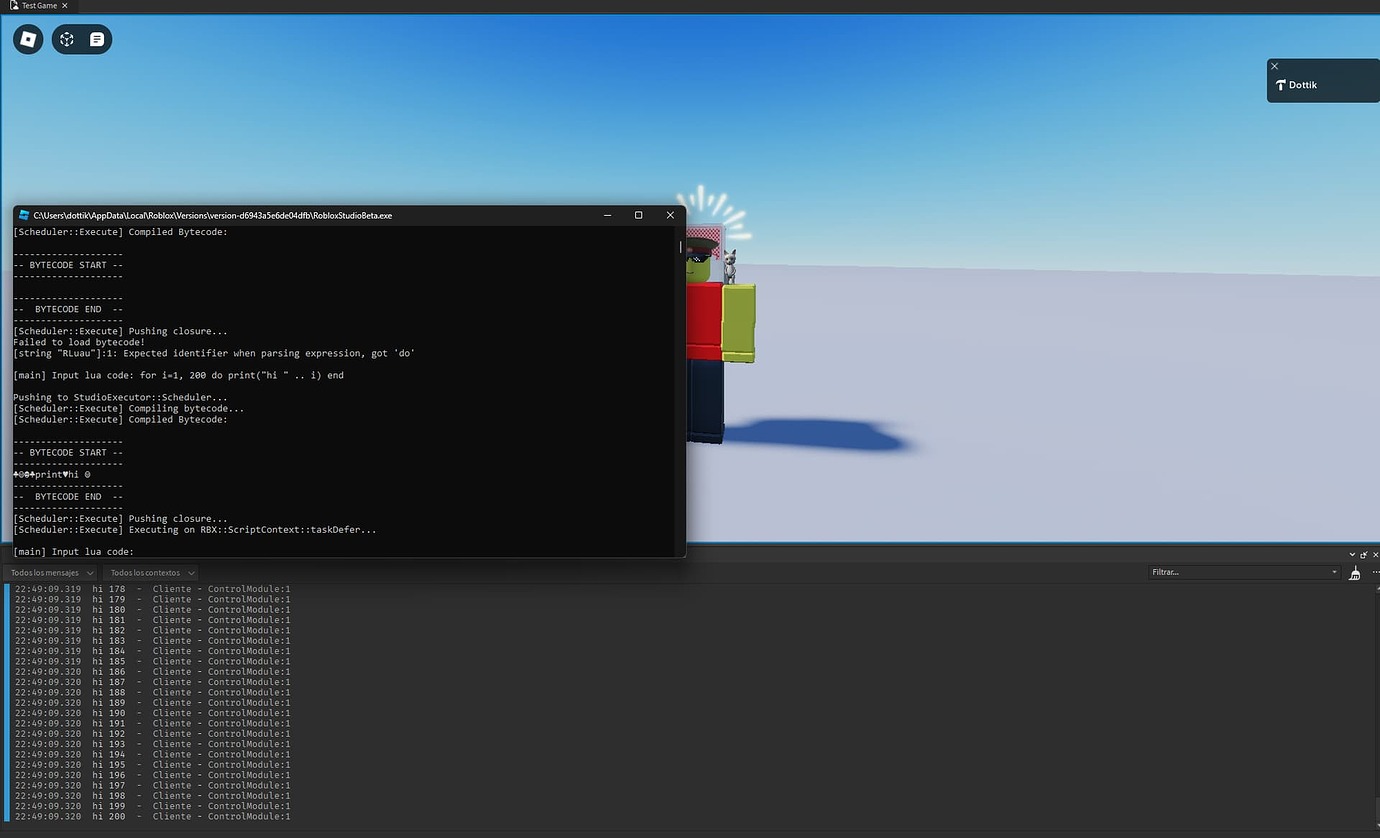Open the 'Todos los contextos' dropdown
This screenshot has height=838, width=1380.
point(149,572)
